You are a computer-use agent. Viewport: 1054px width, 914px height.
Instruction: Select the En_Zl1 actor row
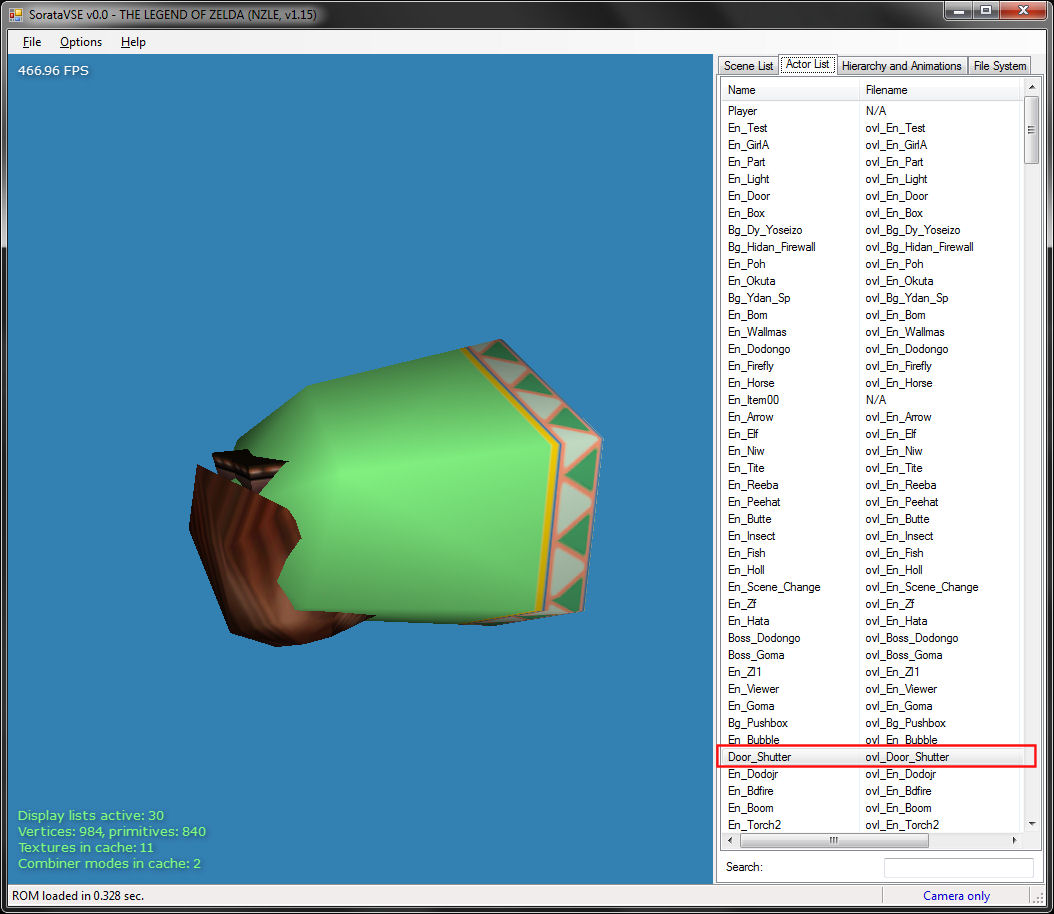point(873,673)
